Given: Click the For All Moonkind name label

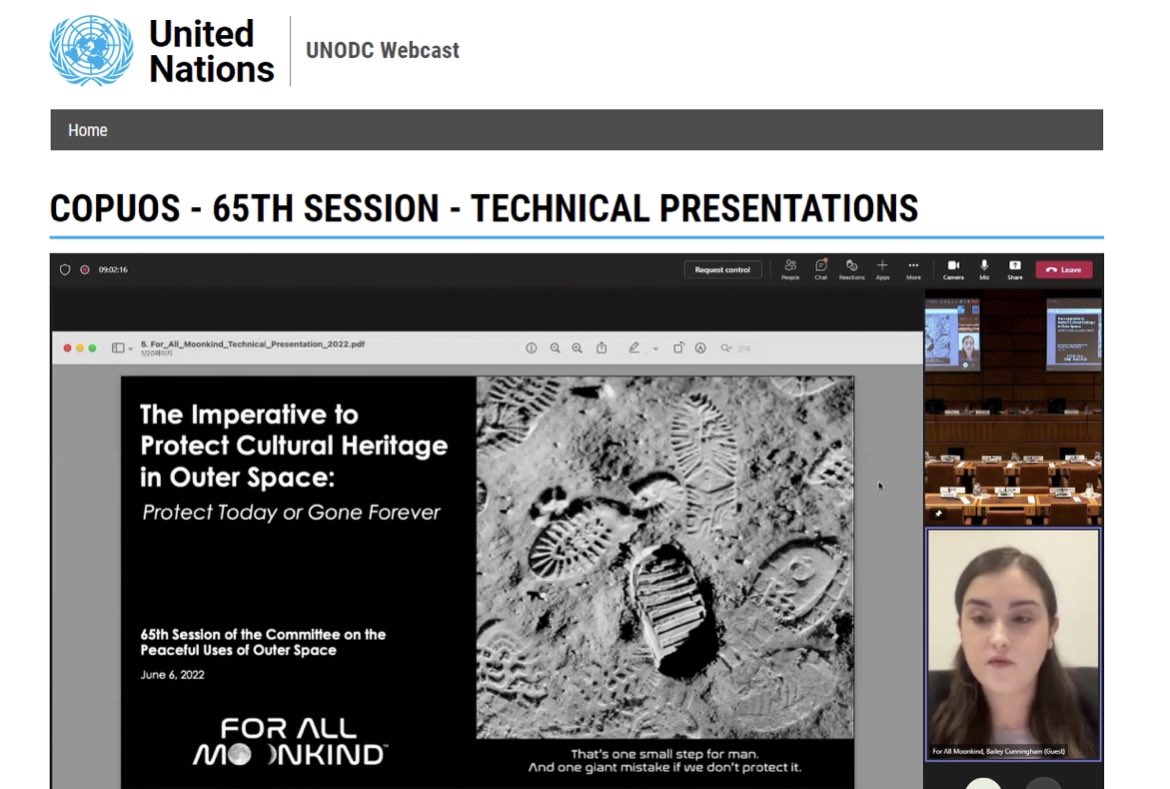Looking at the screenshot, I should point(998,752).
